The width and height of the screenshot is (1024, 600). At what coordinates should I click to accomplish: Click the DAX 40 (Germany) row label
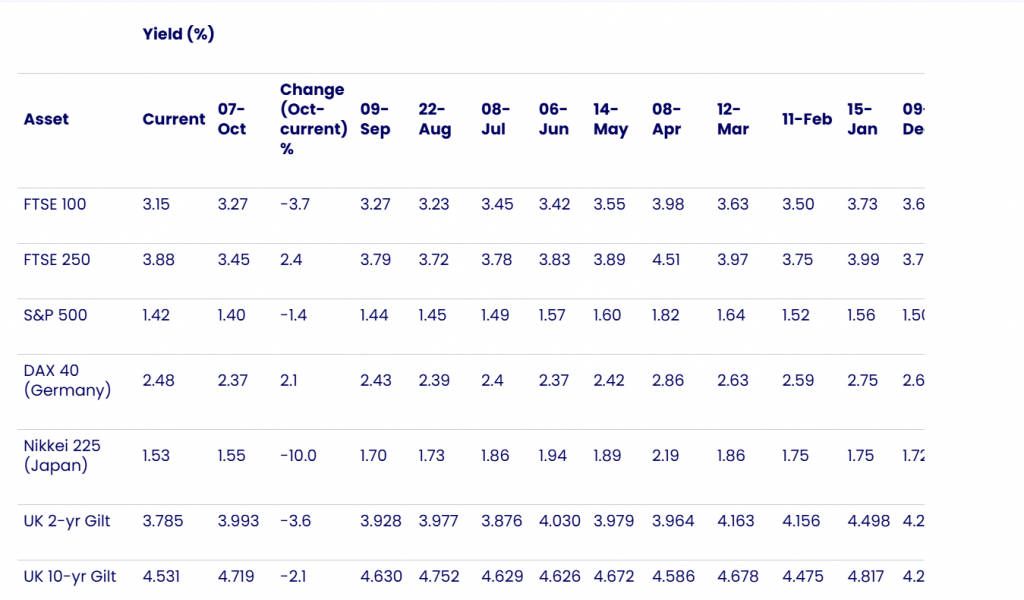[x=67, y=380]
